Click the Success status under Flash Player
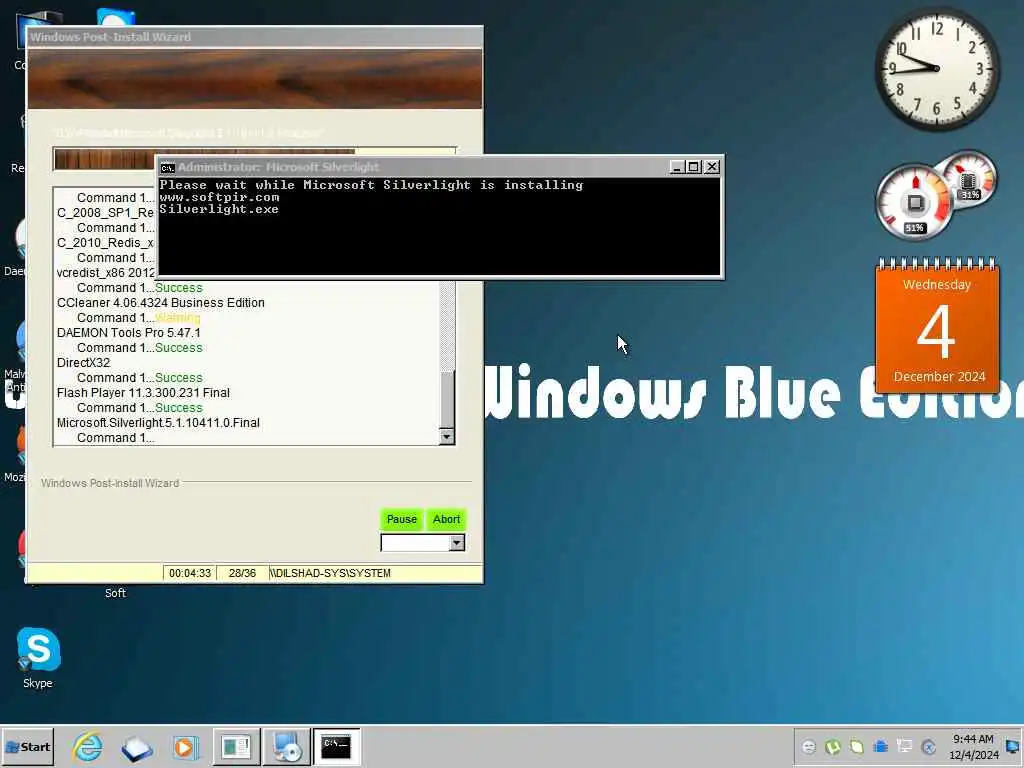 click(x=179, y=408)
